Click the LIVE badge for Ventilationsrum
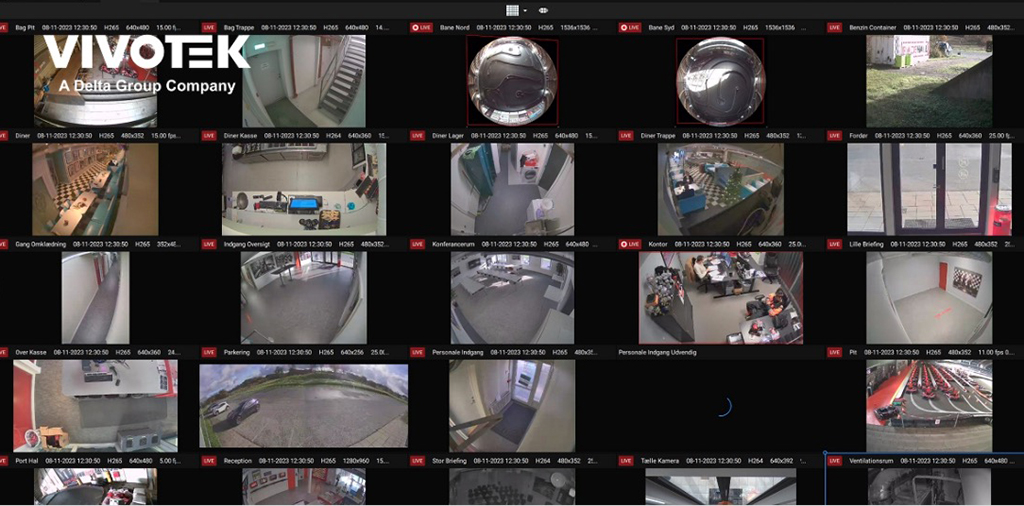 click(834, 460)
